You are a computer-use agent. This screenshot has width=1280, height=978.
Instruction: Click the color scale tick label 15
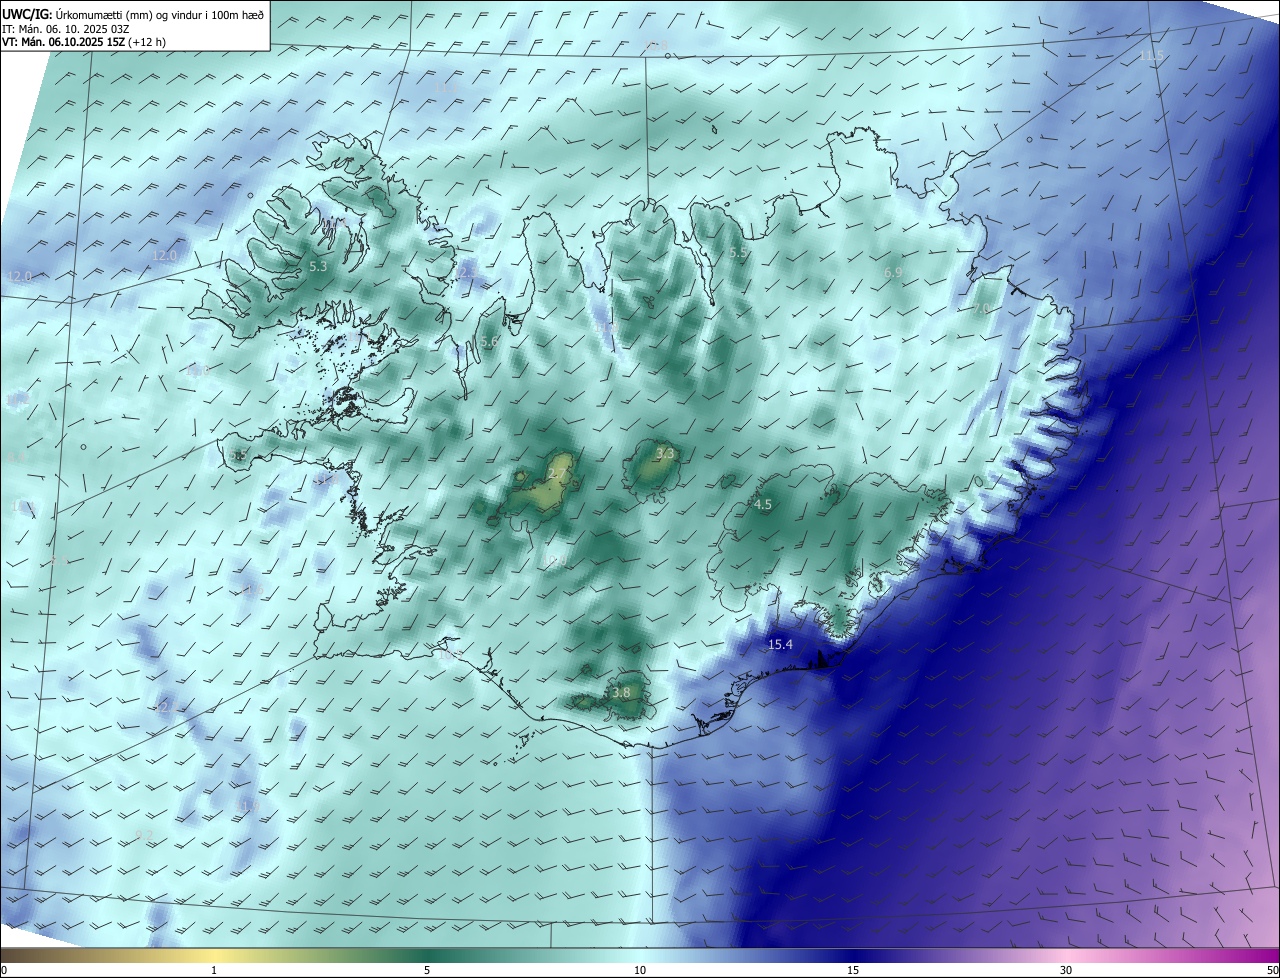click(853, 971)
